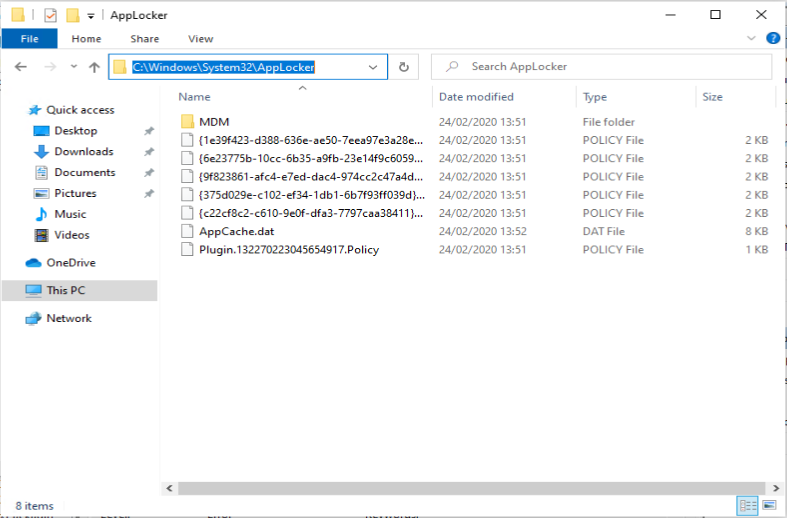
Task: Switch to Details view layout
Action: tap(748, 505)
